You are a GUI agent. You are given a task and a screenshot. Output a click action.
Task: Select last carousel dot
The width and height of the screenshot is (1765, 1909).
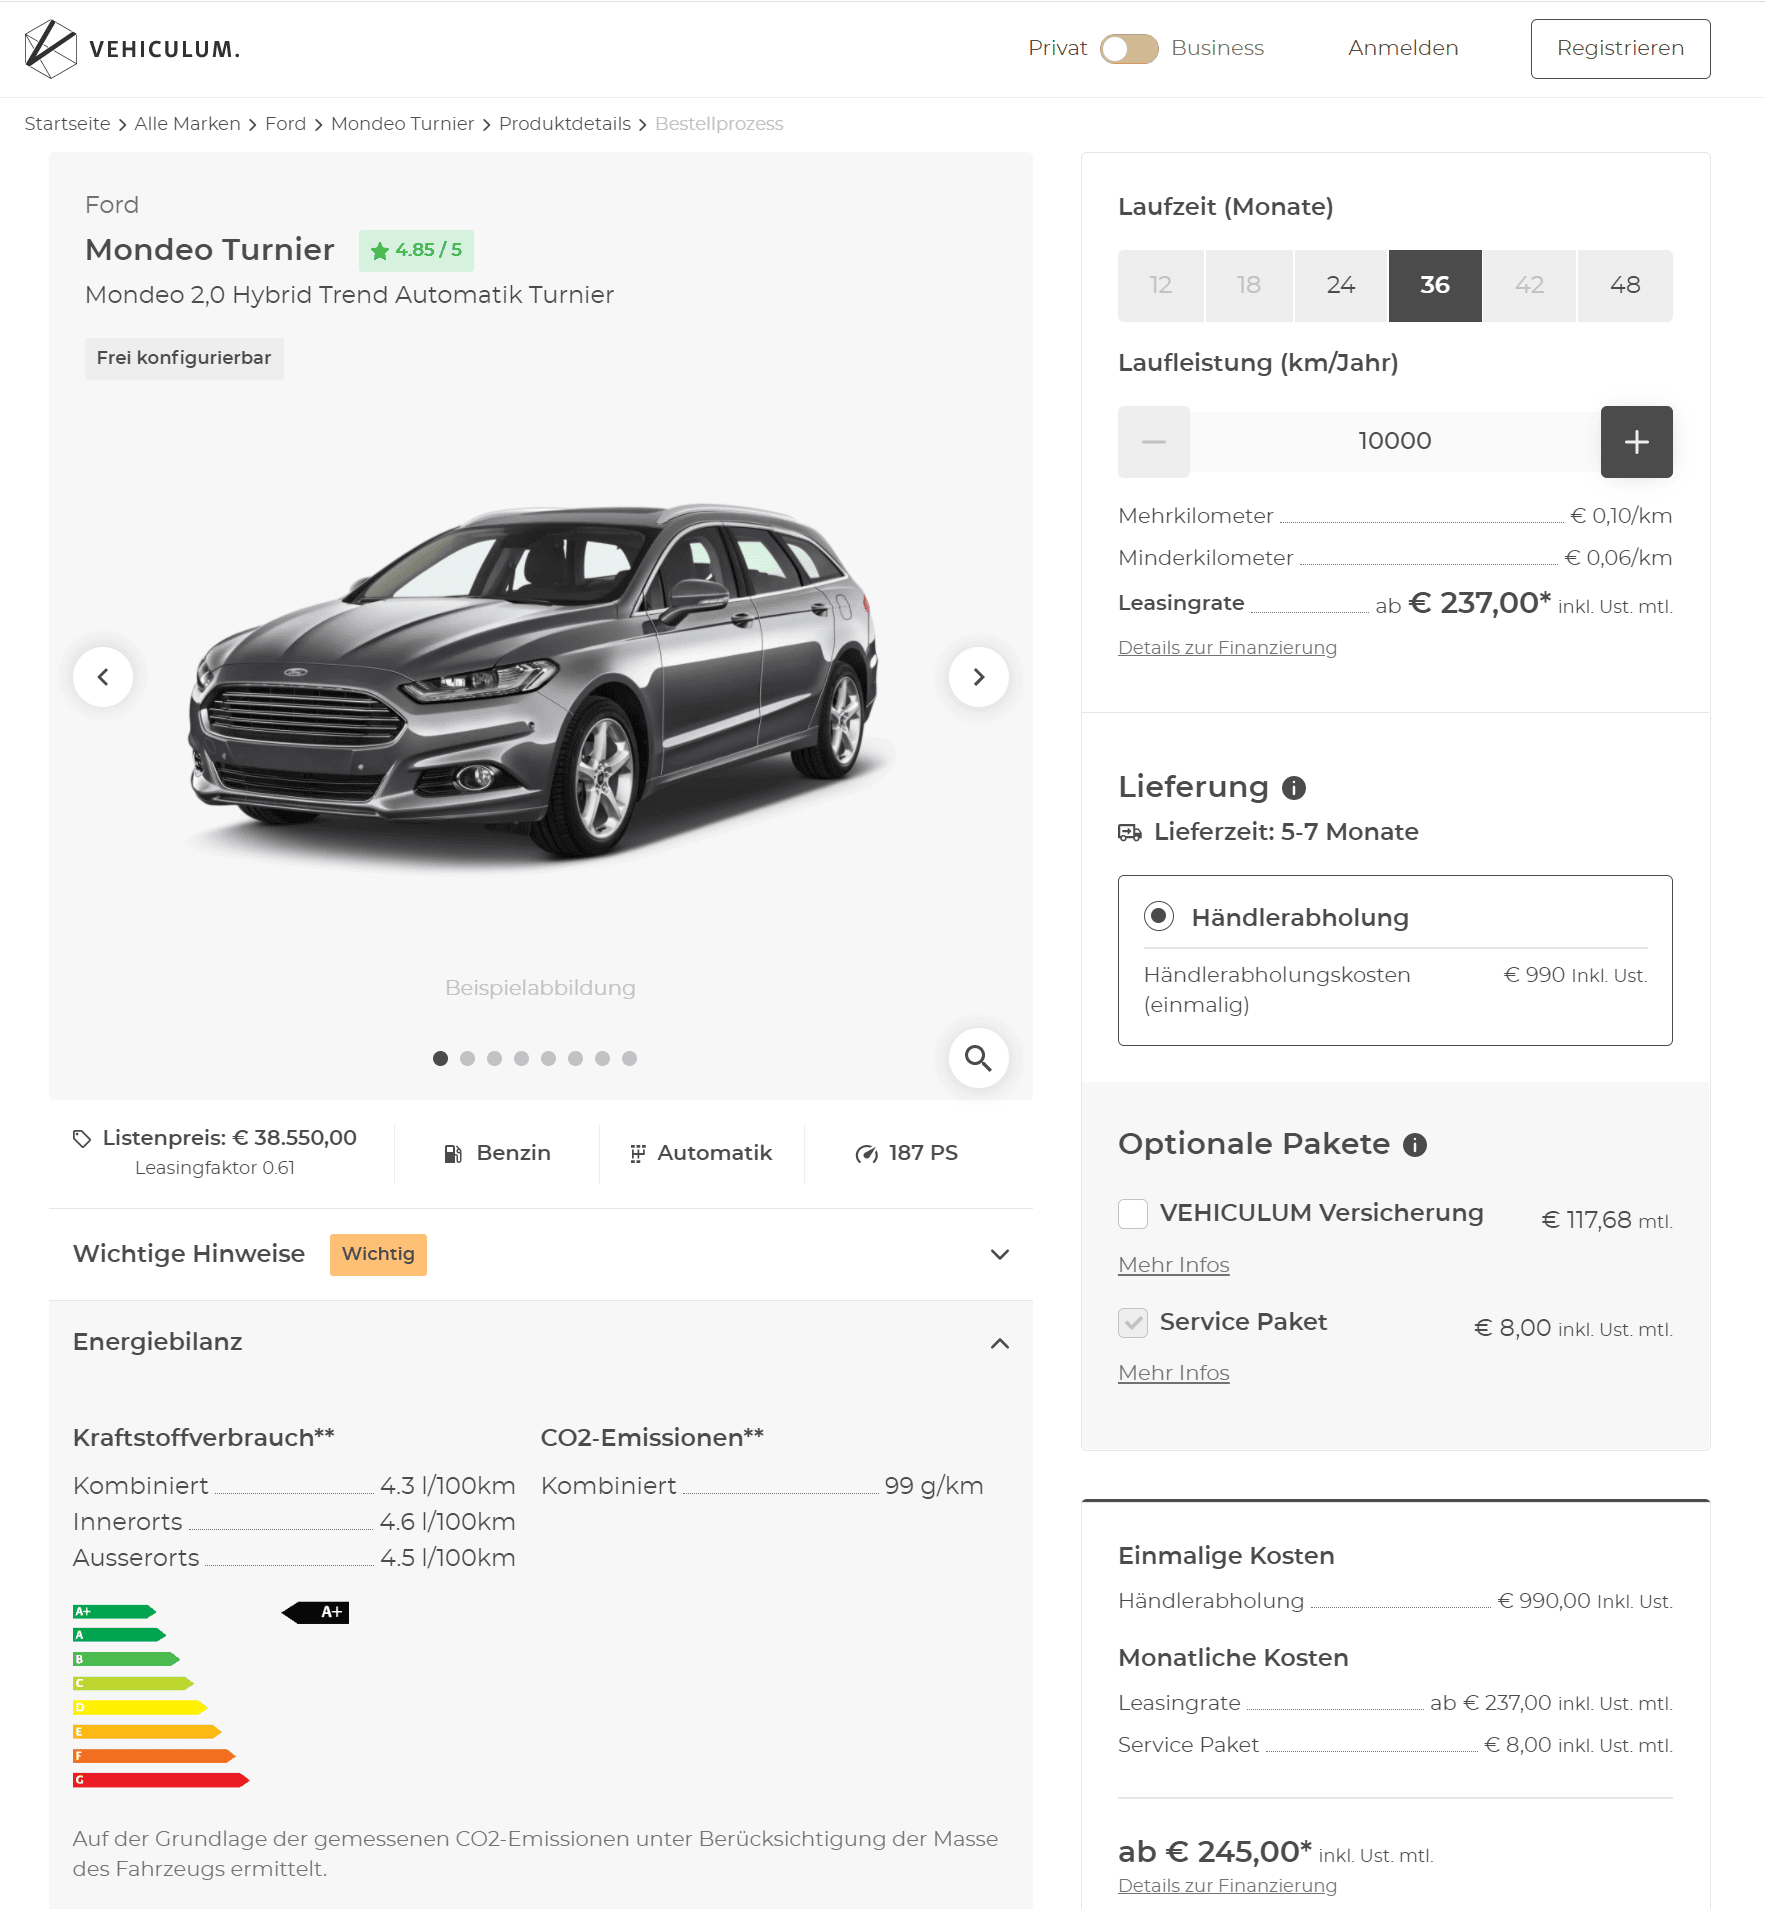[629, 1059]
